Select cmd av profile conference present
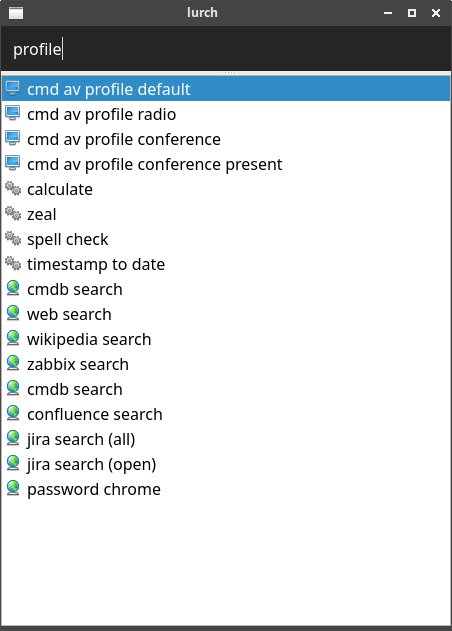The width and height of the screenshot is (452, 631). tap(226, 164)
